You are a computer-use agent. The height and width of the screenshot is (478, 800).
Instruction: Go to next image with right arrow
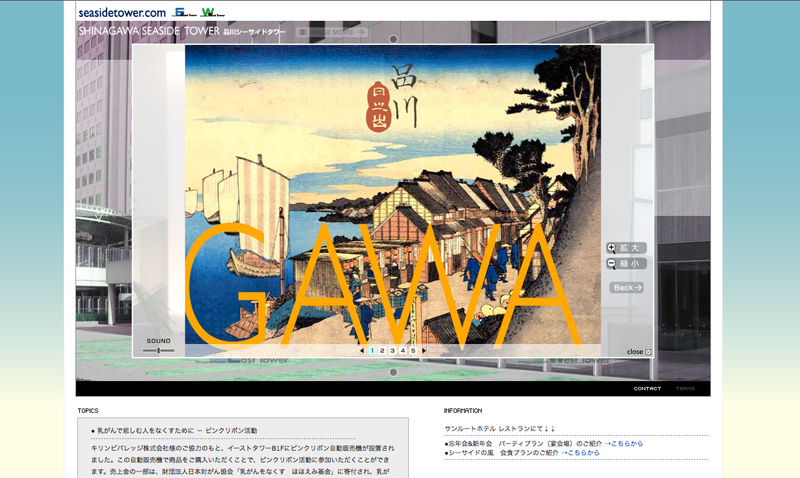423,351
